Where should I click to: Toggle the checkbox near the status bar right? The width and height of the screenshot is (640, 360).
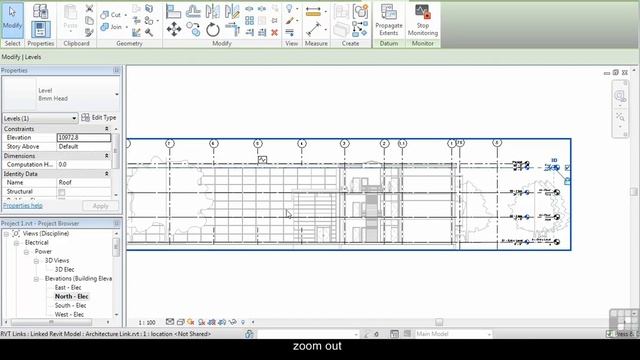click(x=609, y=334)
